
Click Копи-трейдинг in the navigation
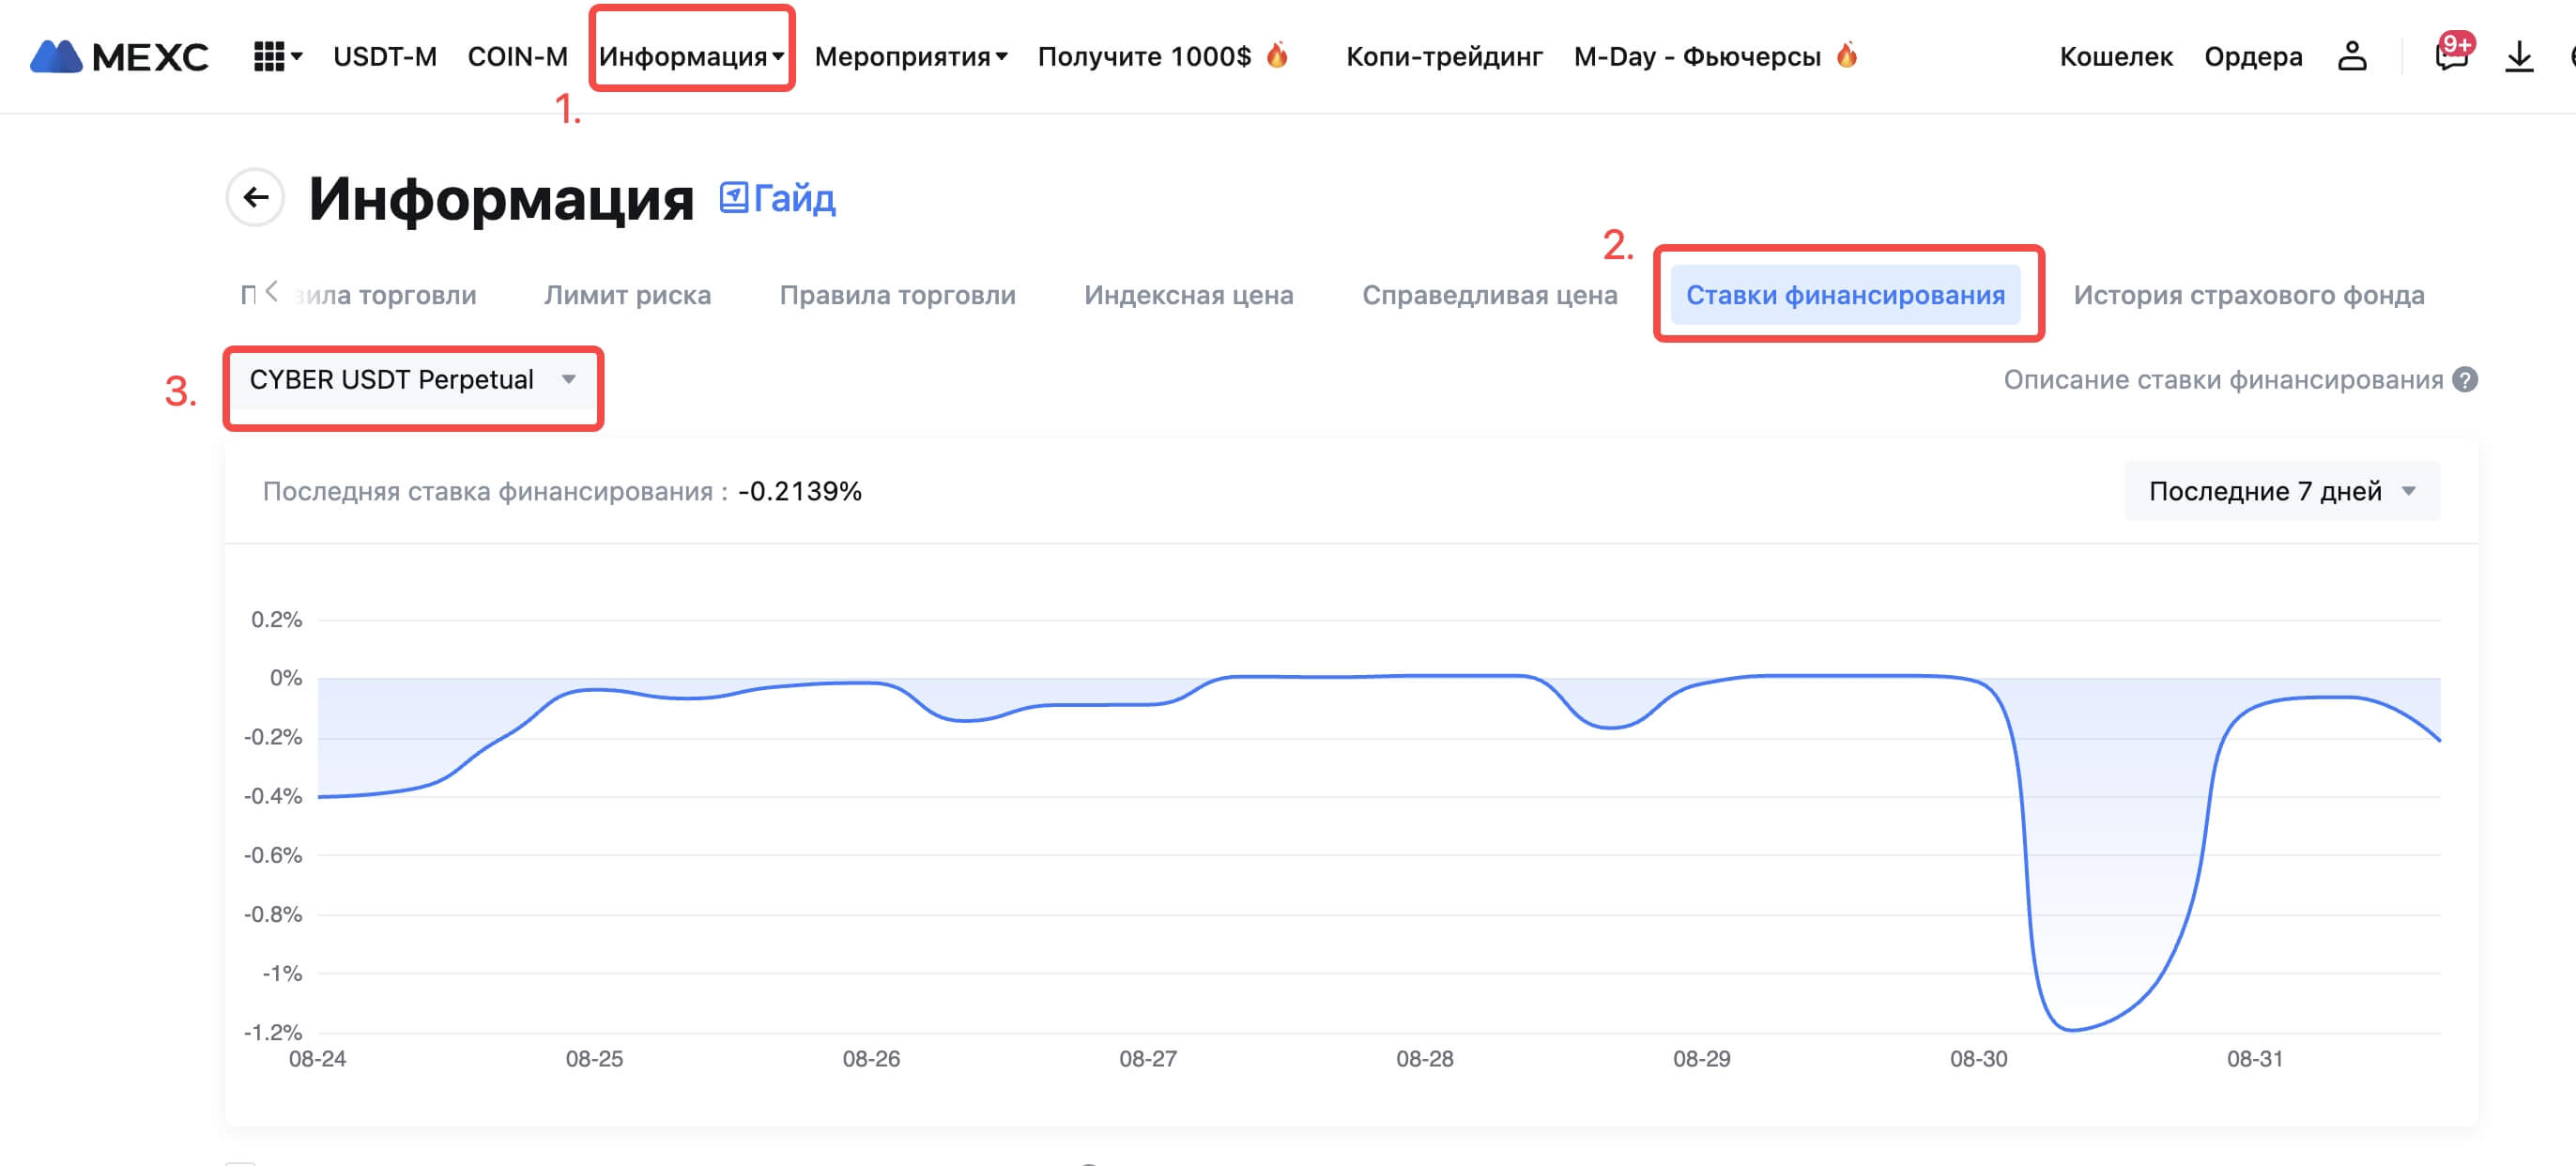(x=1443, y=57)
